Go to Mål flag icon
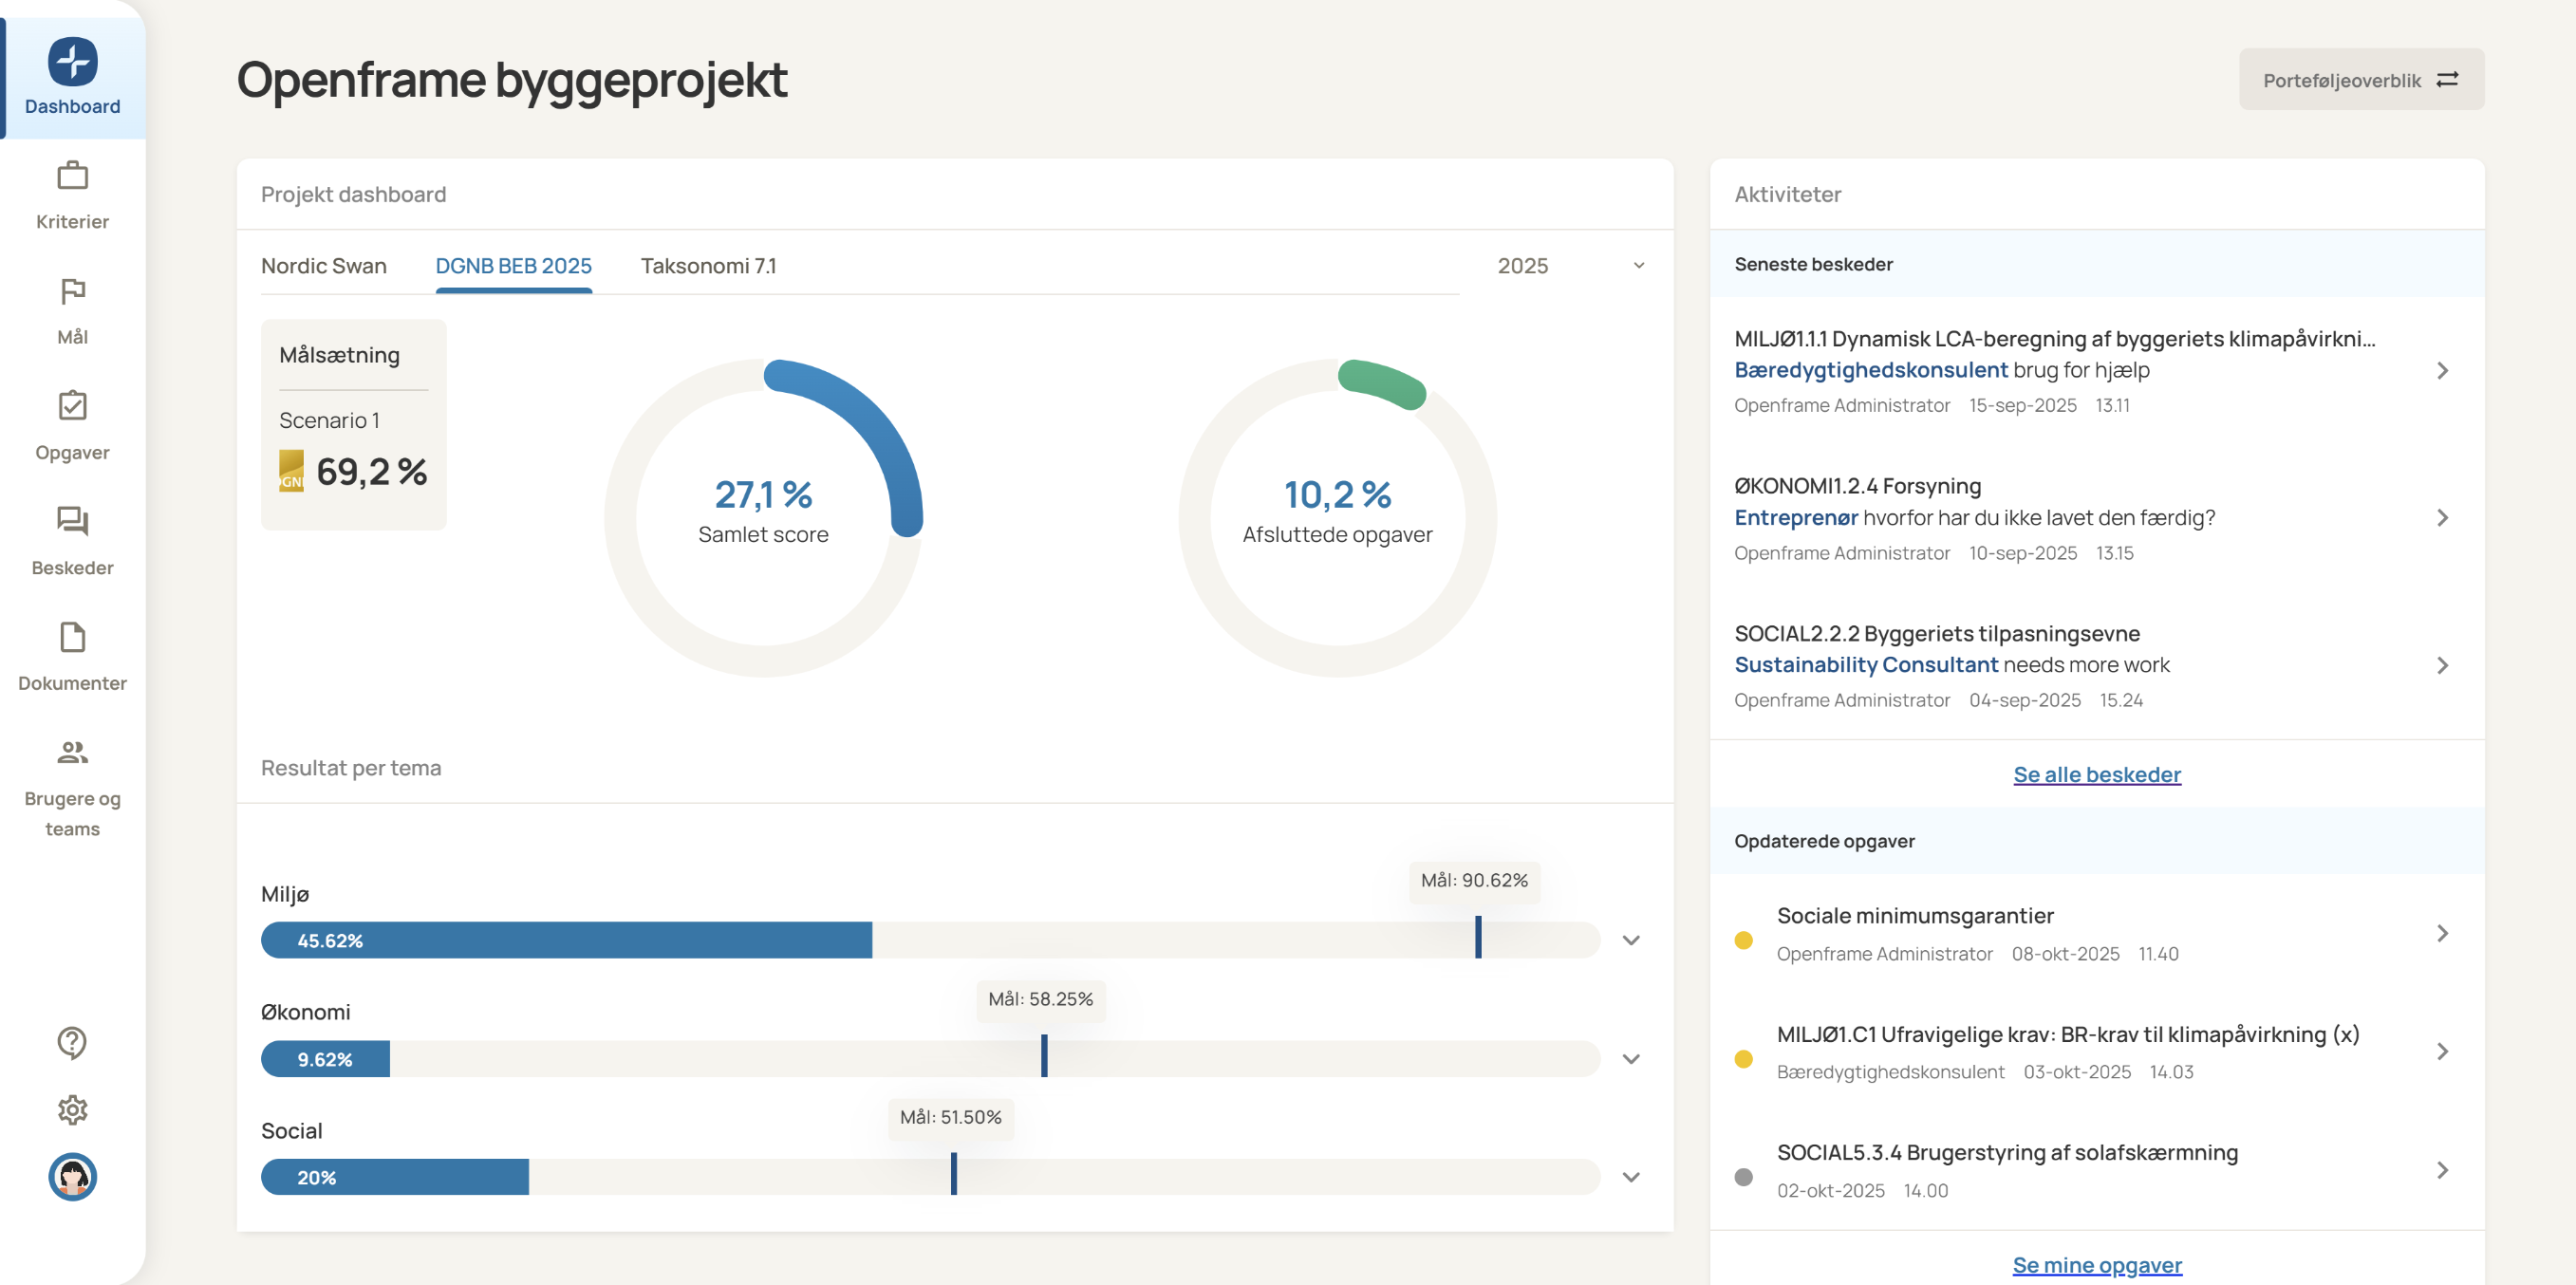This screenshot has height=1285, width=2576. click(72, 291)
